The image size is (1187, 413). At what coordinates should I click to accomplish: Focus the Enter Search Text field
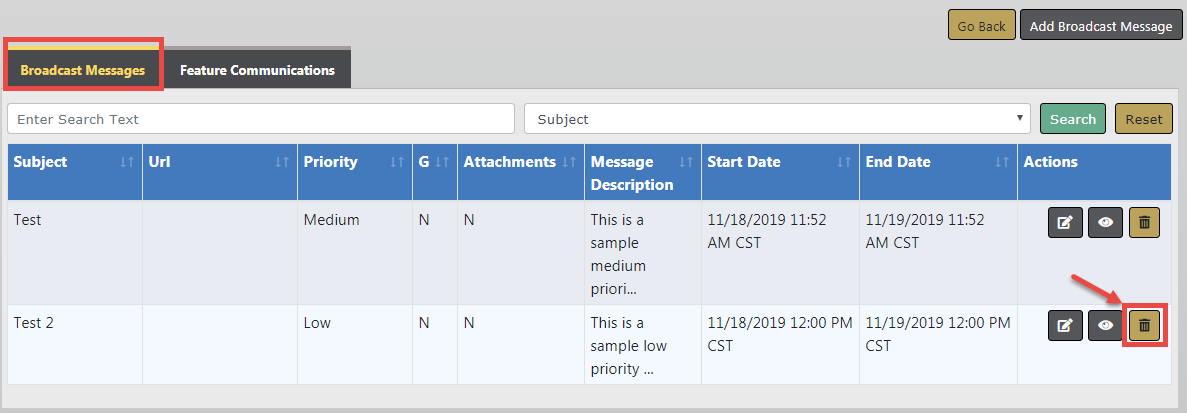coord(260,119)
